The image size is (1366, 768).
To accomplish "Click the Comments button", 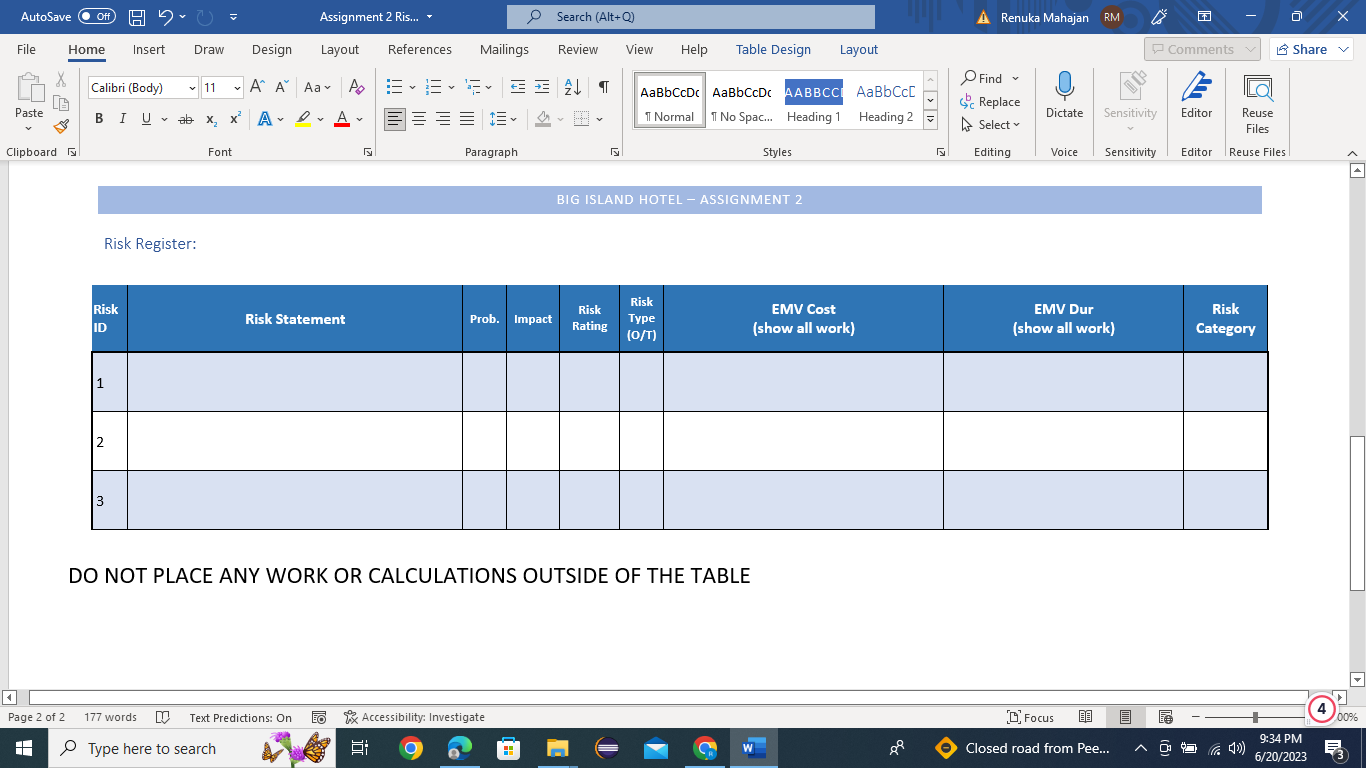I will (1202, 49).
